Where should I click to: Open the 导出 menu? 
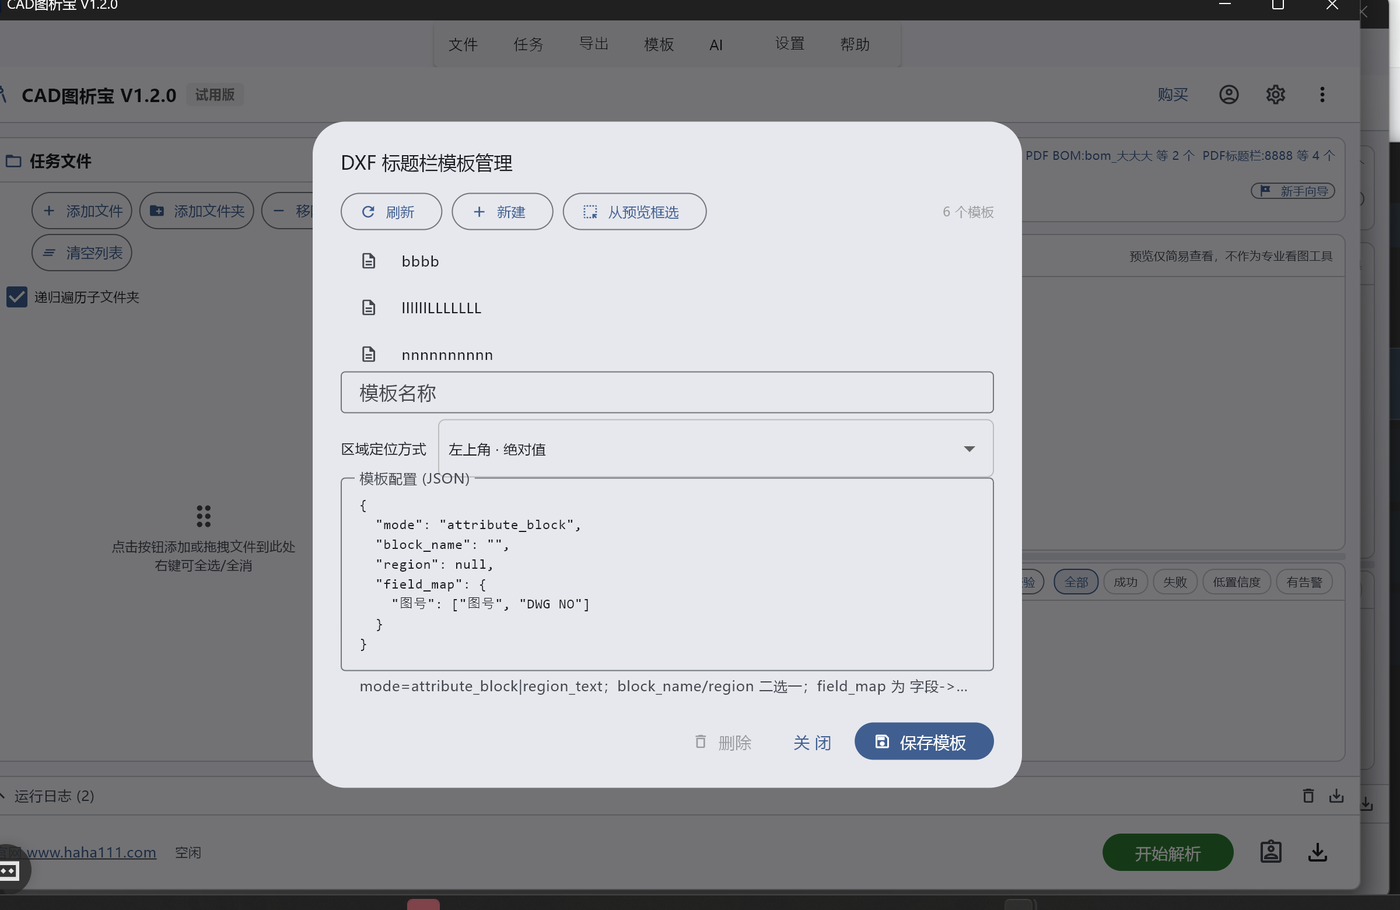594,44
